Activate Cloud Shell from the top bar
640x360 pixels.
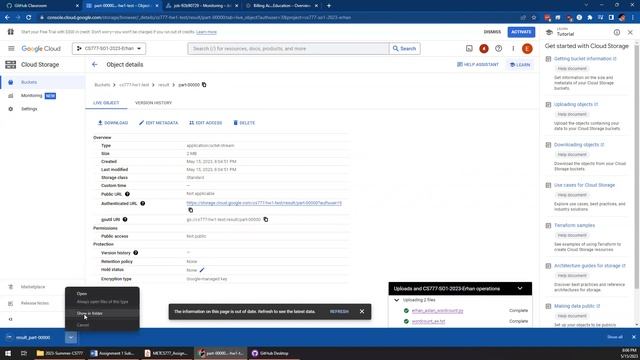coord(469,49)
